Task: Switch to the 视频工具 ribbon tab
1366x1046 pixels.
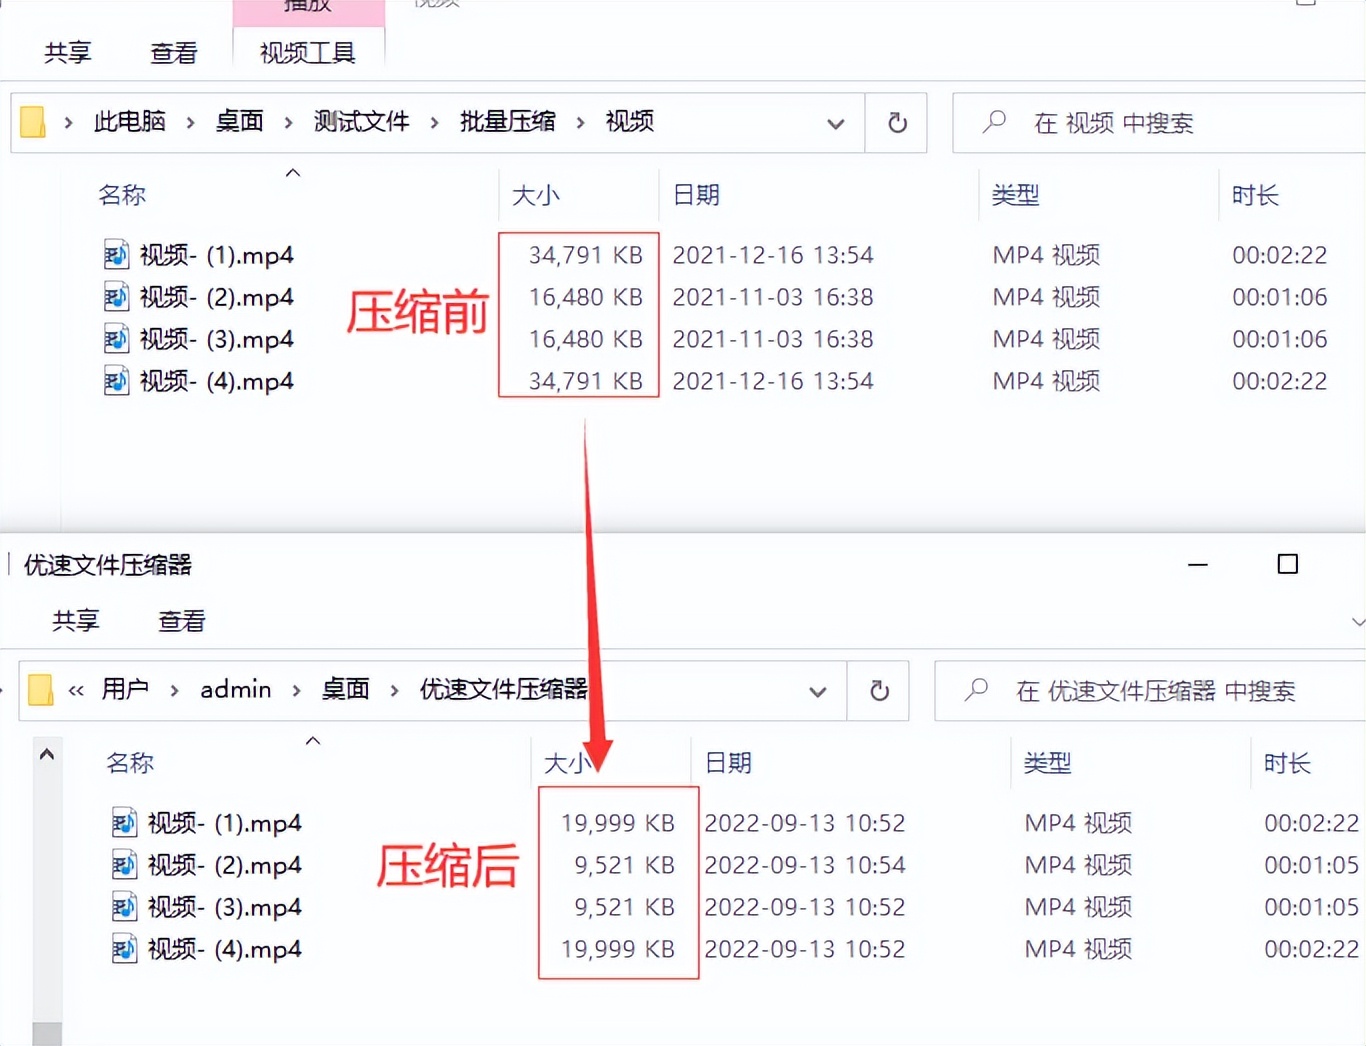Action: (x=308, y=53)
